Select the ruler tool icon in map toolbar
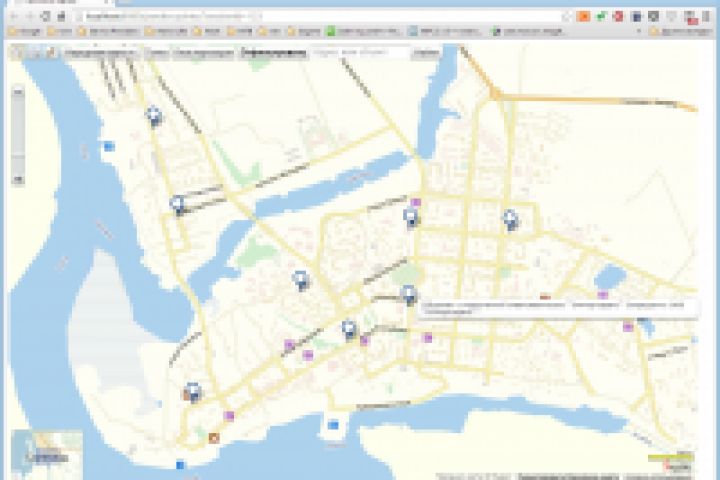Viewport: 720px width, 480px height. (51, 52)
